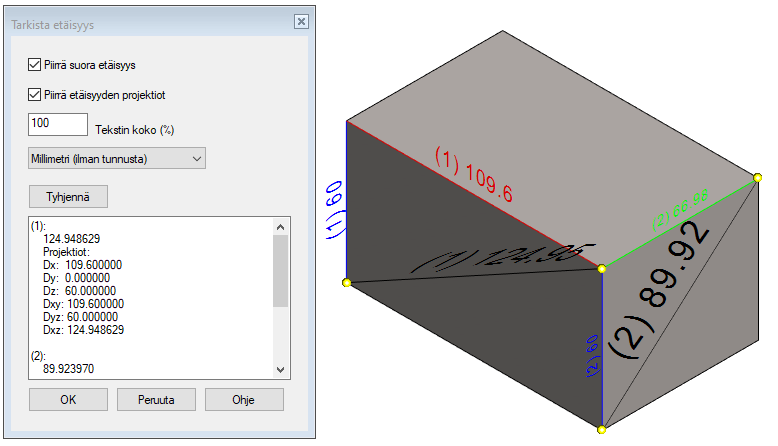Open help with the Ohje button

pos(244,399)
